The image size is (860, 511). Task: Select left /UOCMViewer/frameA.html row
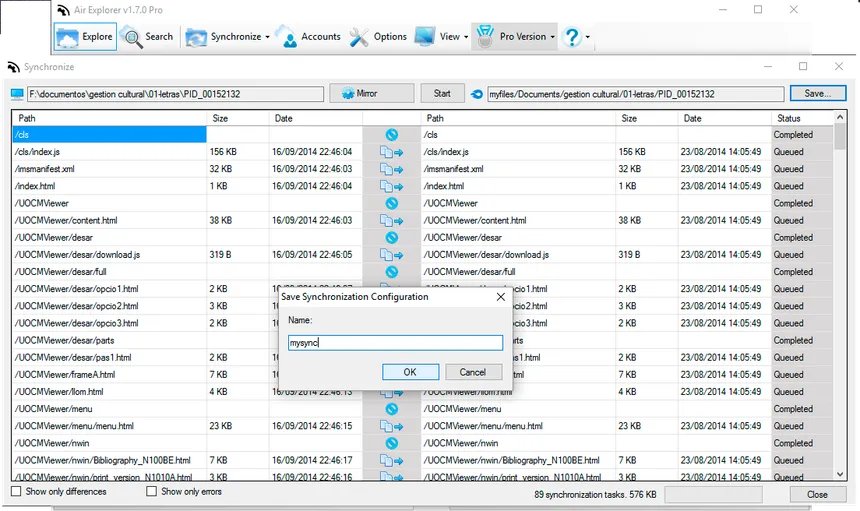point(109,375)
